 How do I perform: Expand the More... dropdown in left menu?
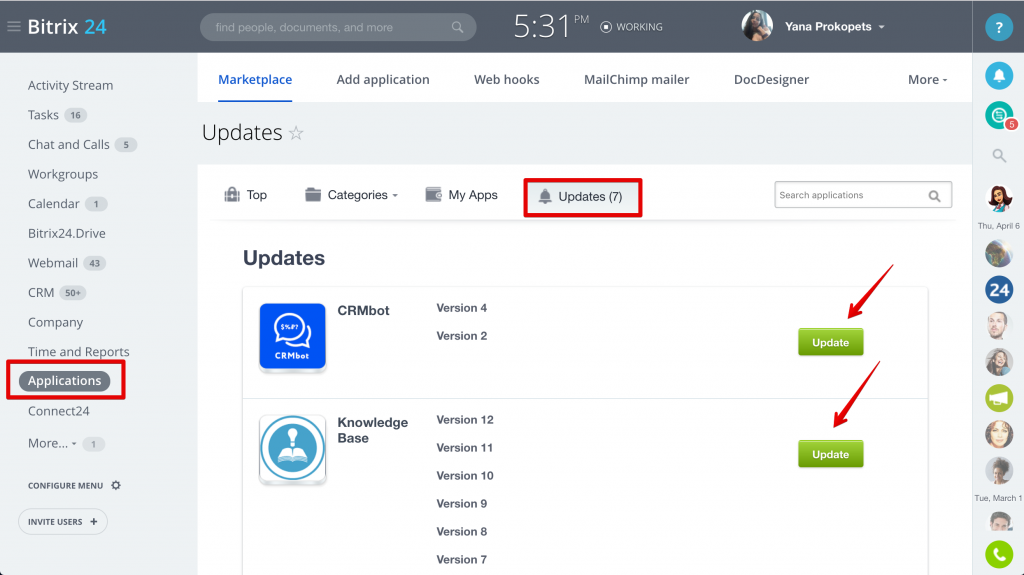coord(52,444)
